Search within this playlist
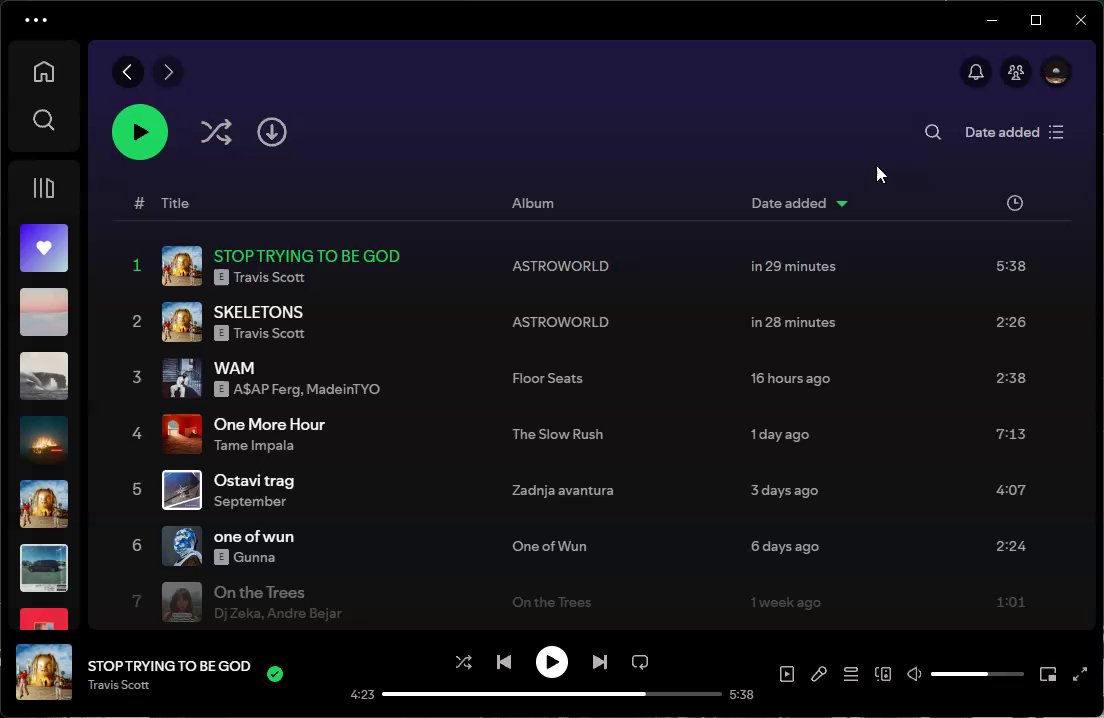Screen dimensions: 1104x718 [933, 132]
